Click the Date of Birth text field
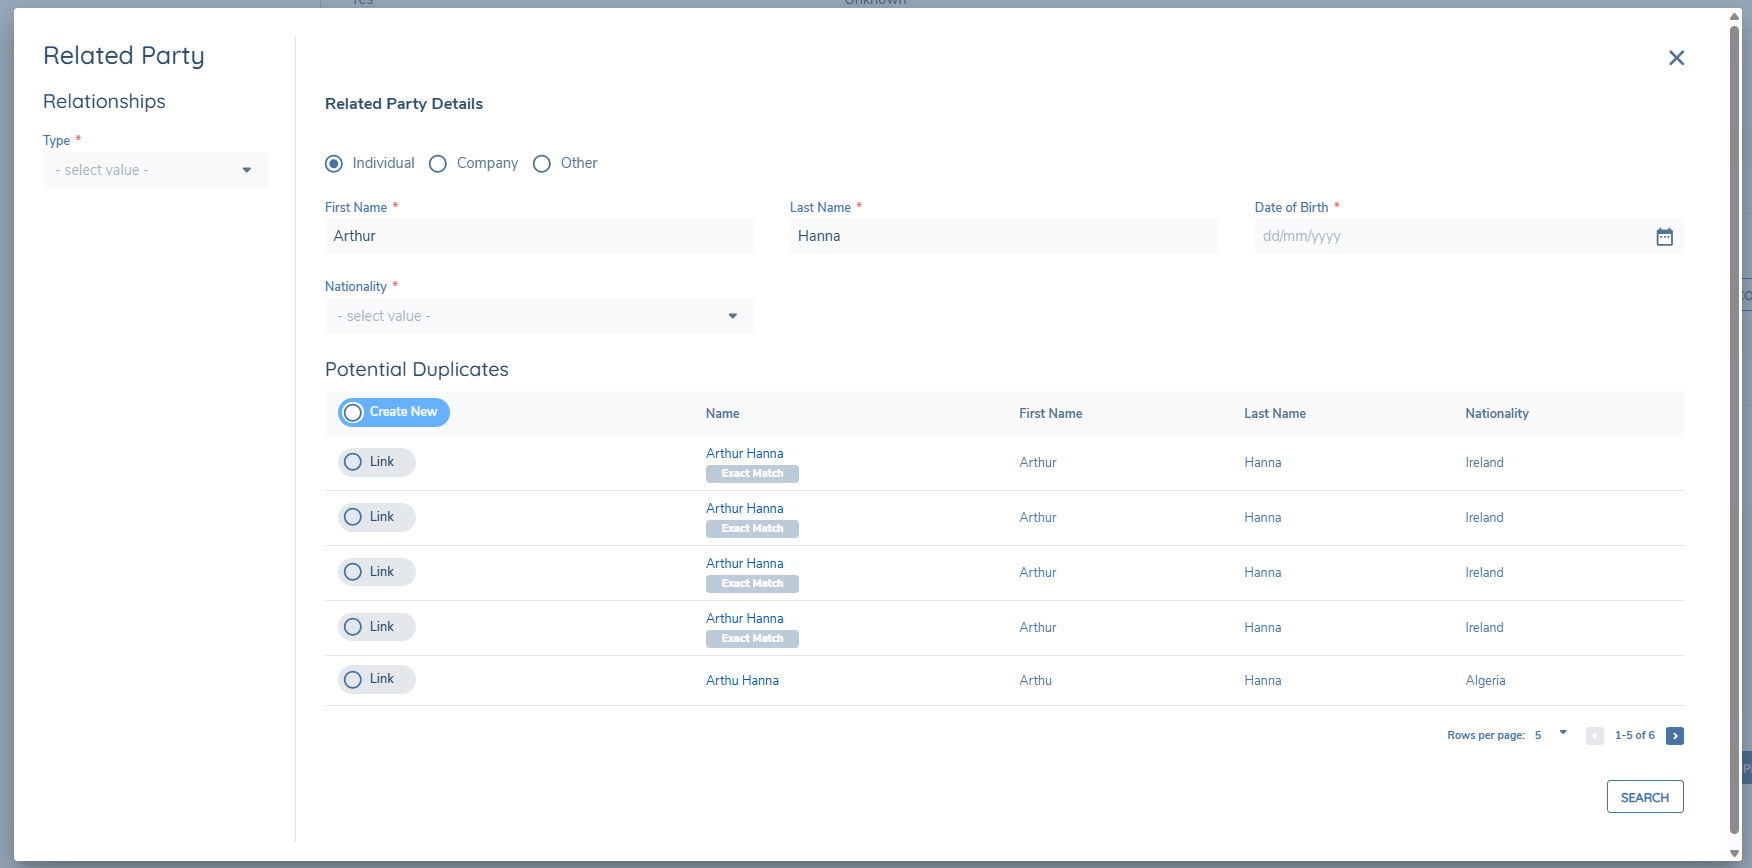 tap(1450, 237)
